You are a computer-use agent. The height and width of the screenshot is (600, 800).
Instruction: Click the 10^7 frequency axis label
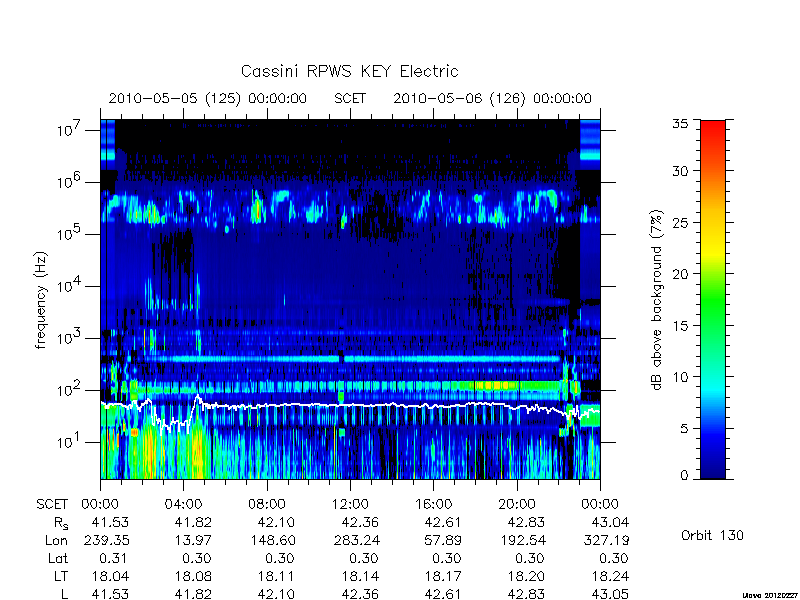[x=68, y=130]
